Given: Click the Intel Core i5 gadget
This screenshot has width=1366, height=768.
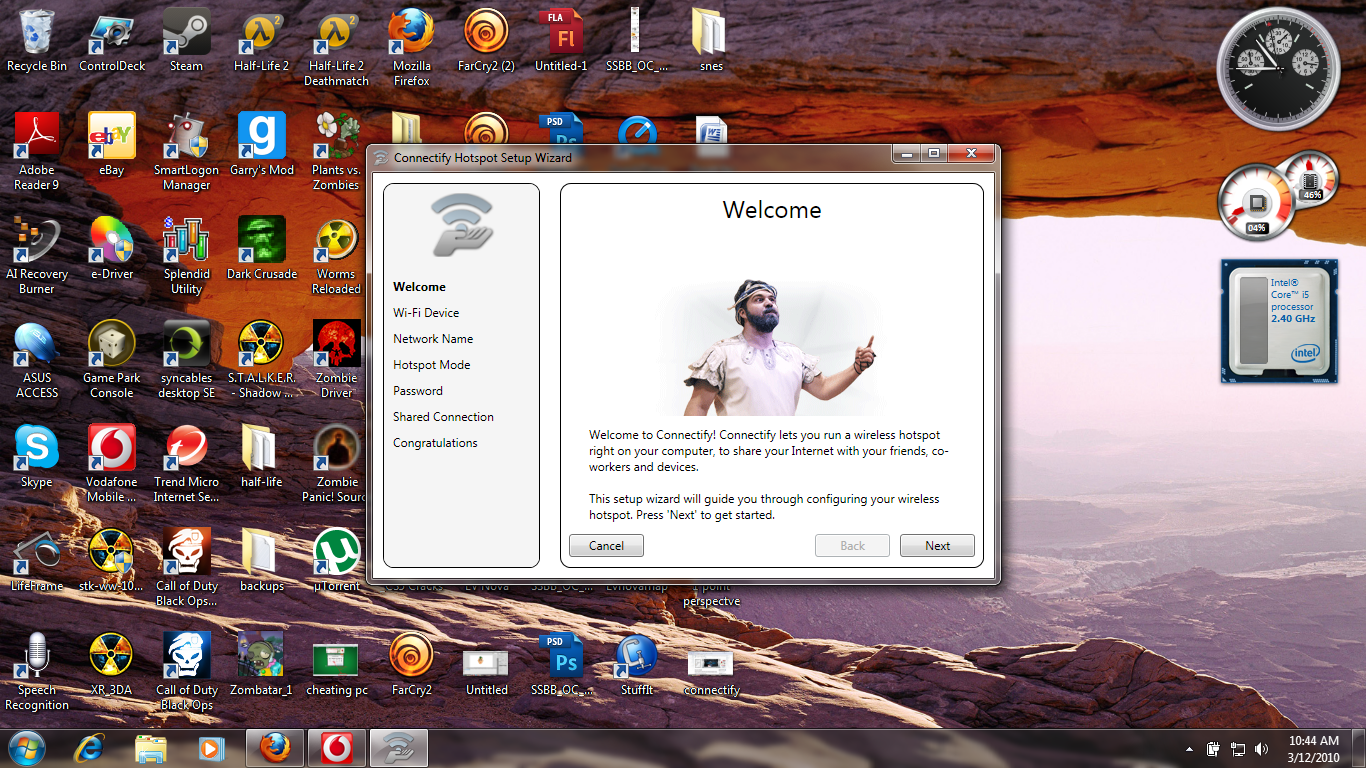Looking at the screenshot, I should (1280, 322).
